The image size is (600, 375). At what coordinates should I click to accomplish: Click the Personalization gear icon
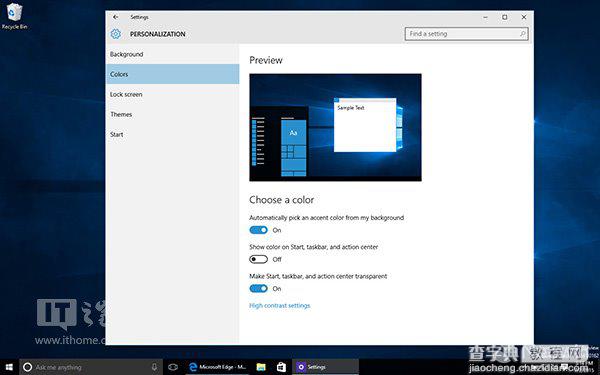pyautogui.click(x=116, y=34)
